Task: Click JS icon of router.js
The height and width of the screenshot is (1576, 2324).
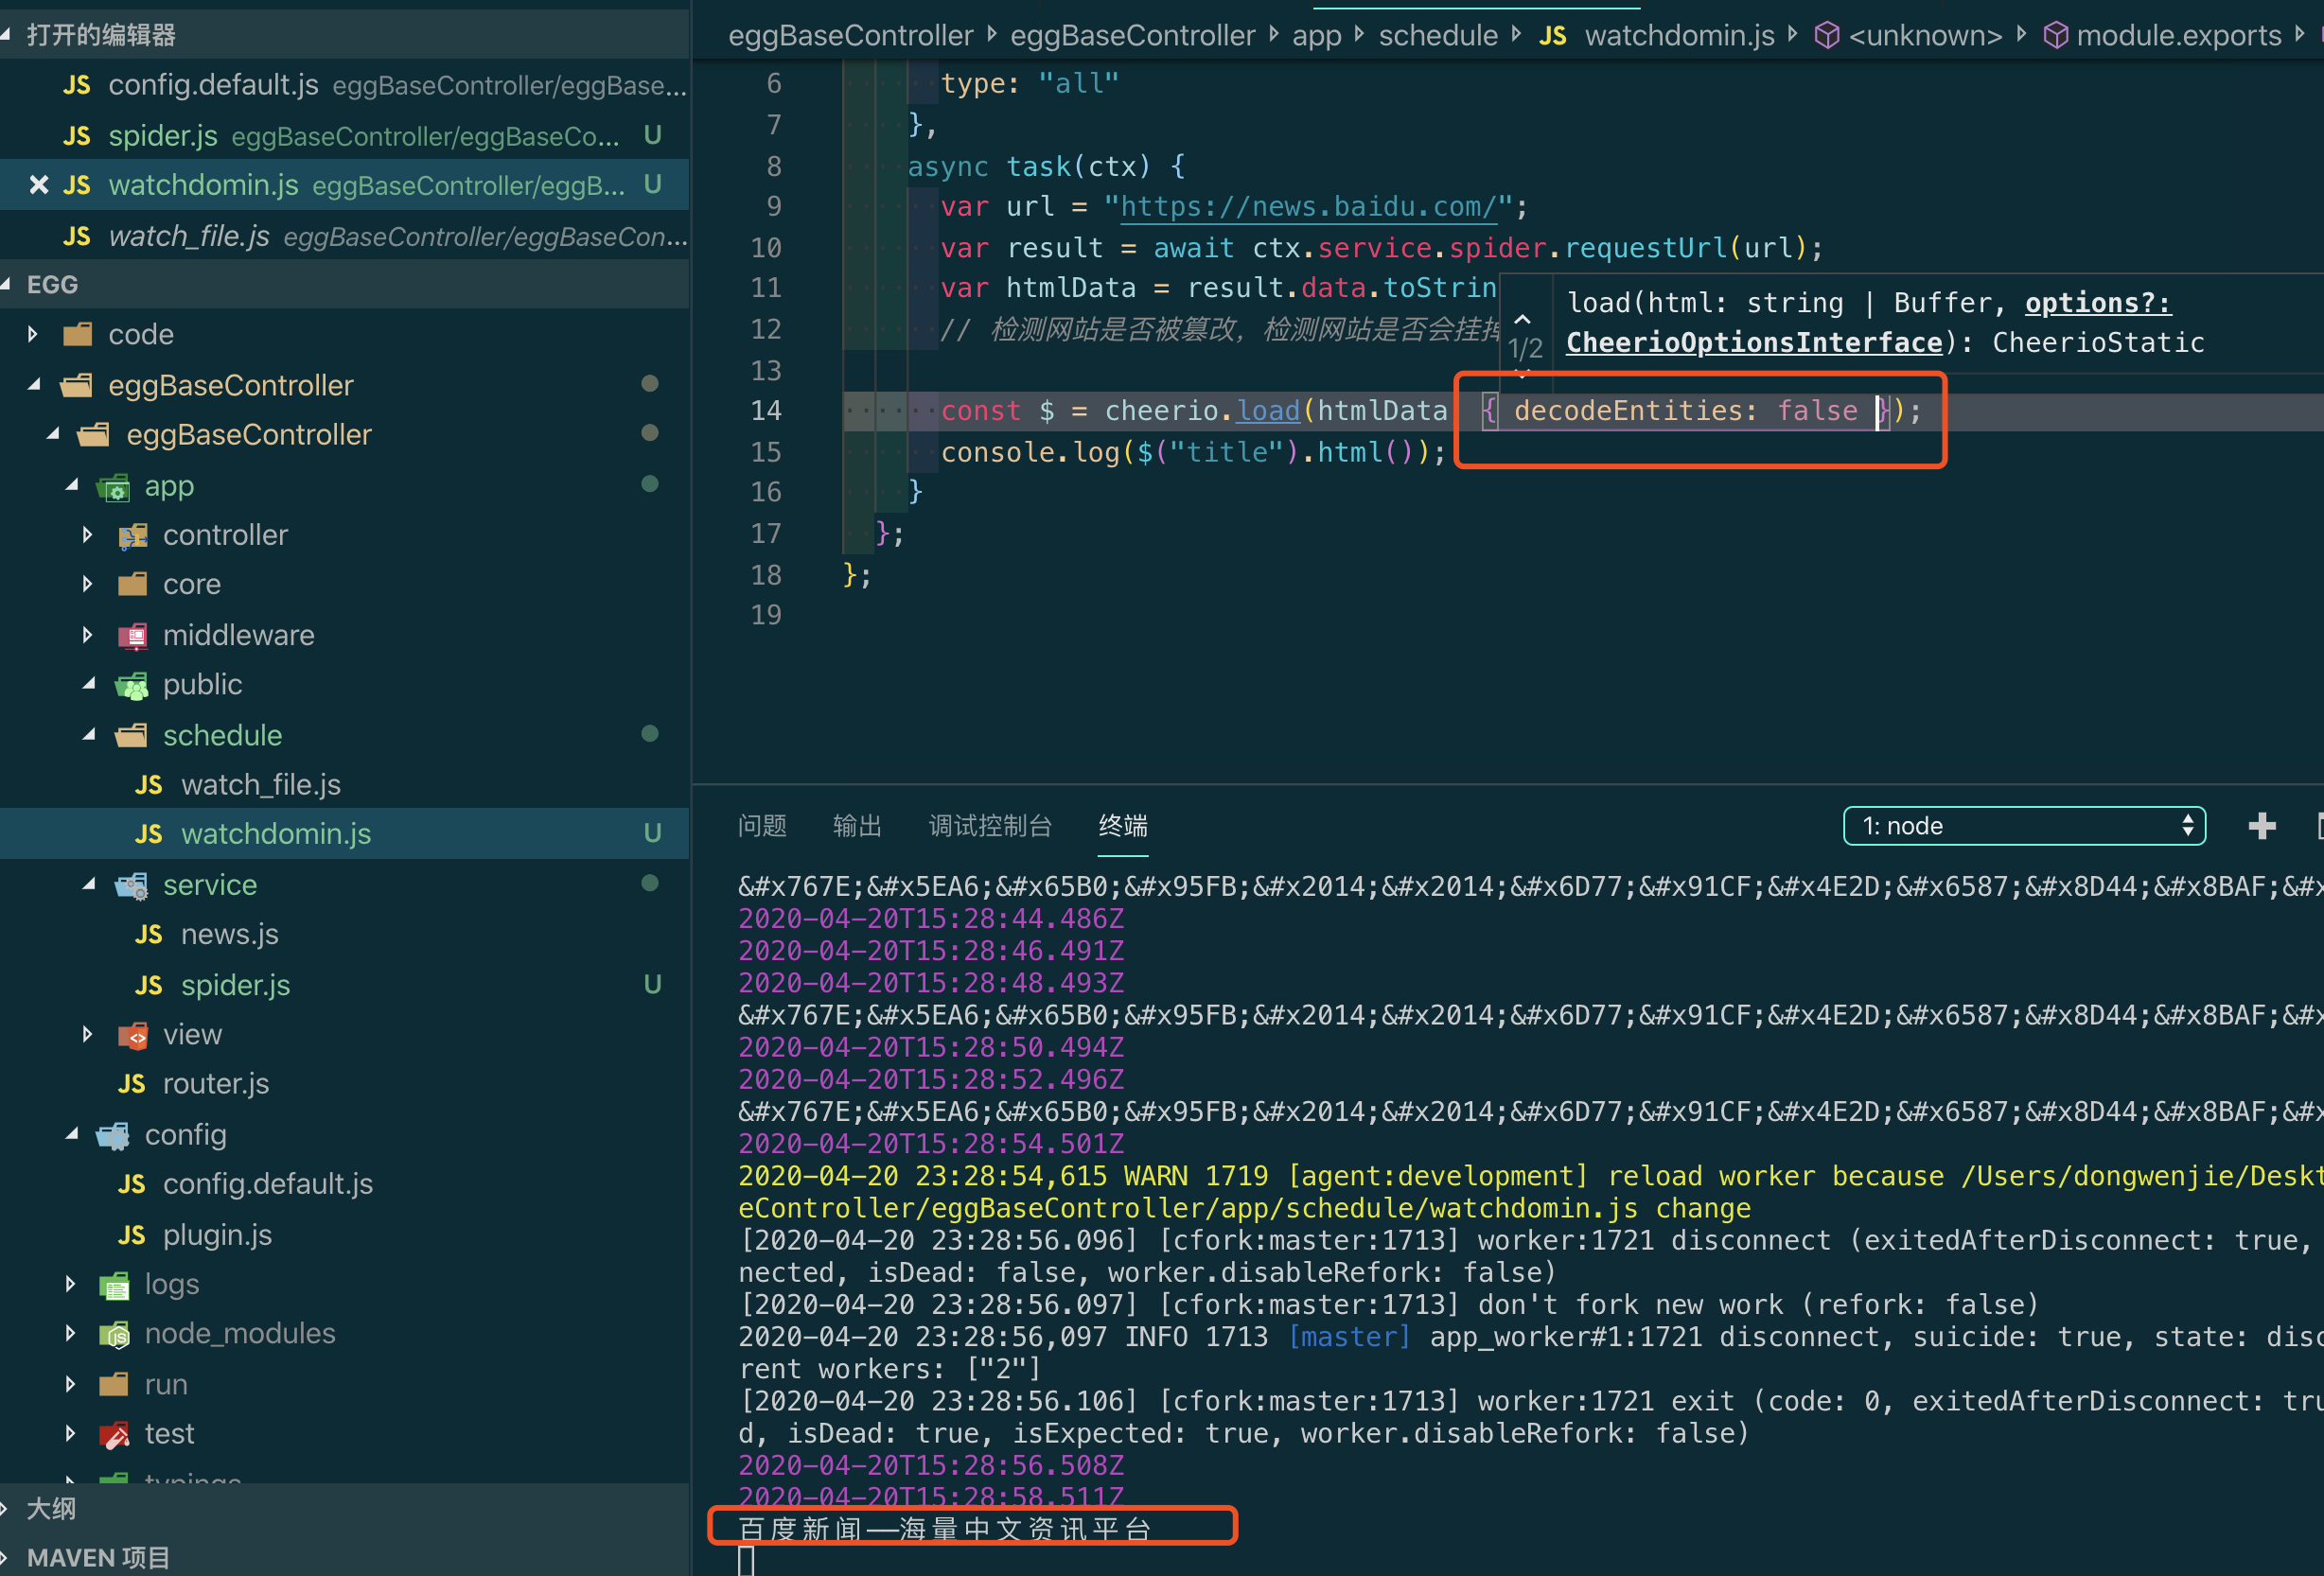Action: click(131, 1085)
